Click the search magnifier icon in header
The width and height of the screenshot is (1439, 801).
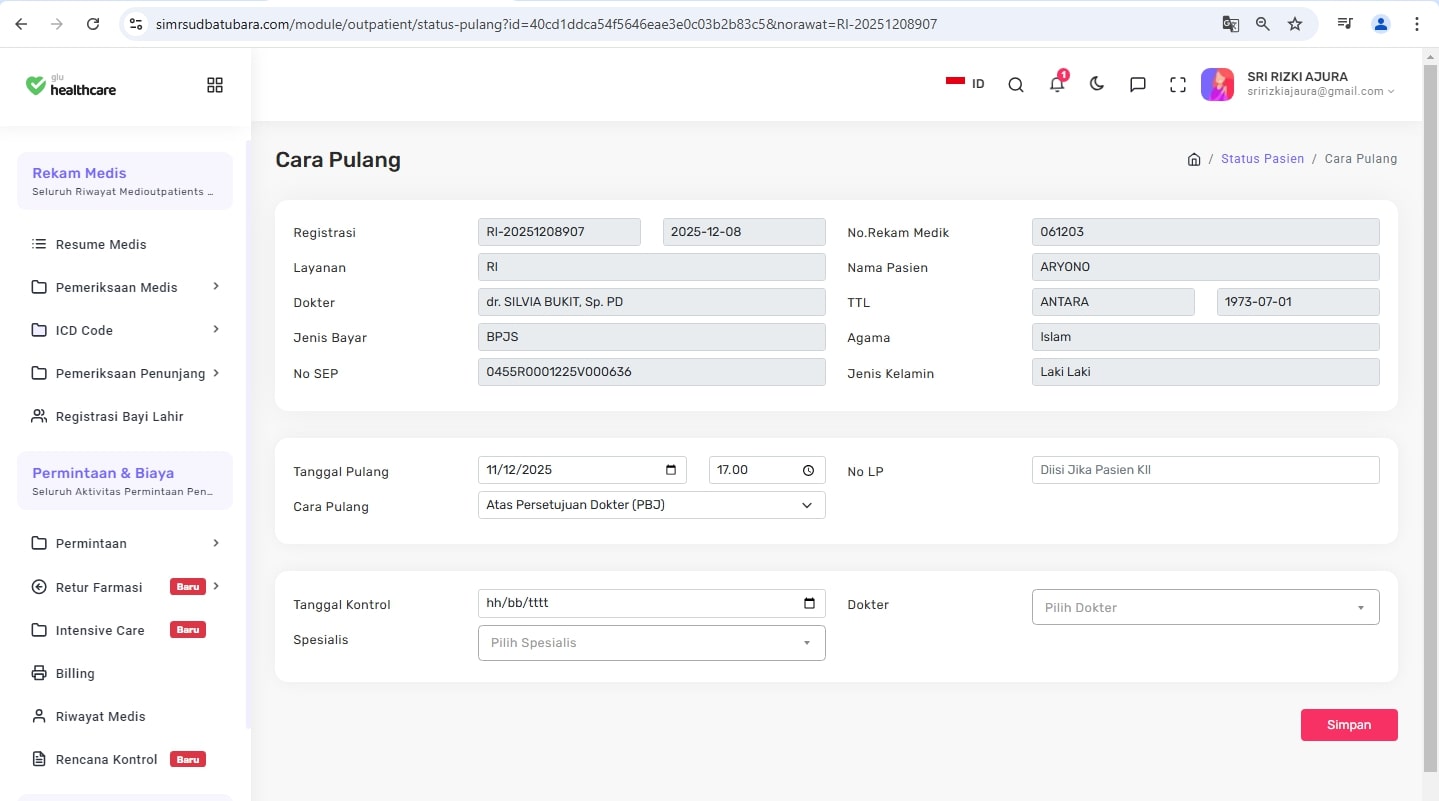[x=1016, y=85]
